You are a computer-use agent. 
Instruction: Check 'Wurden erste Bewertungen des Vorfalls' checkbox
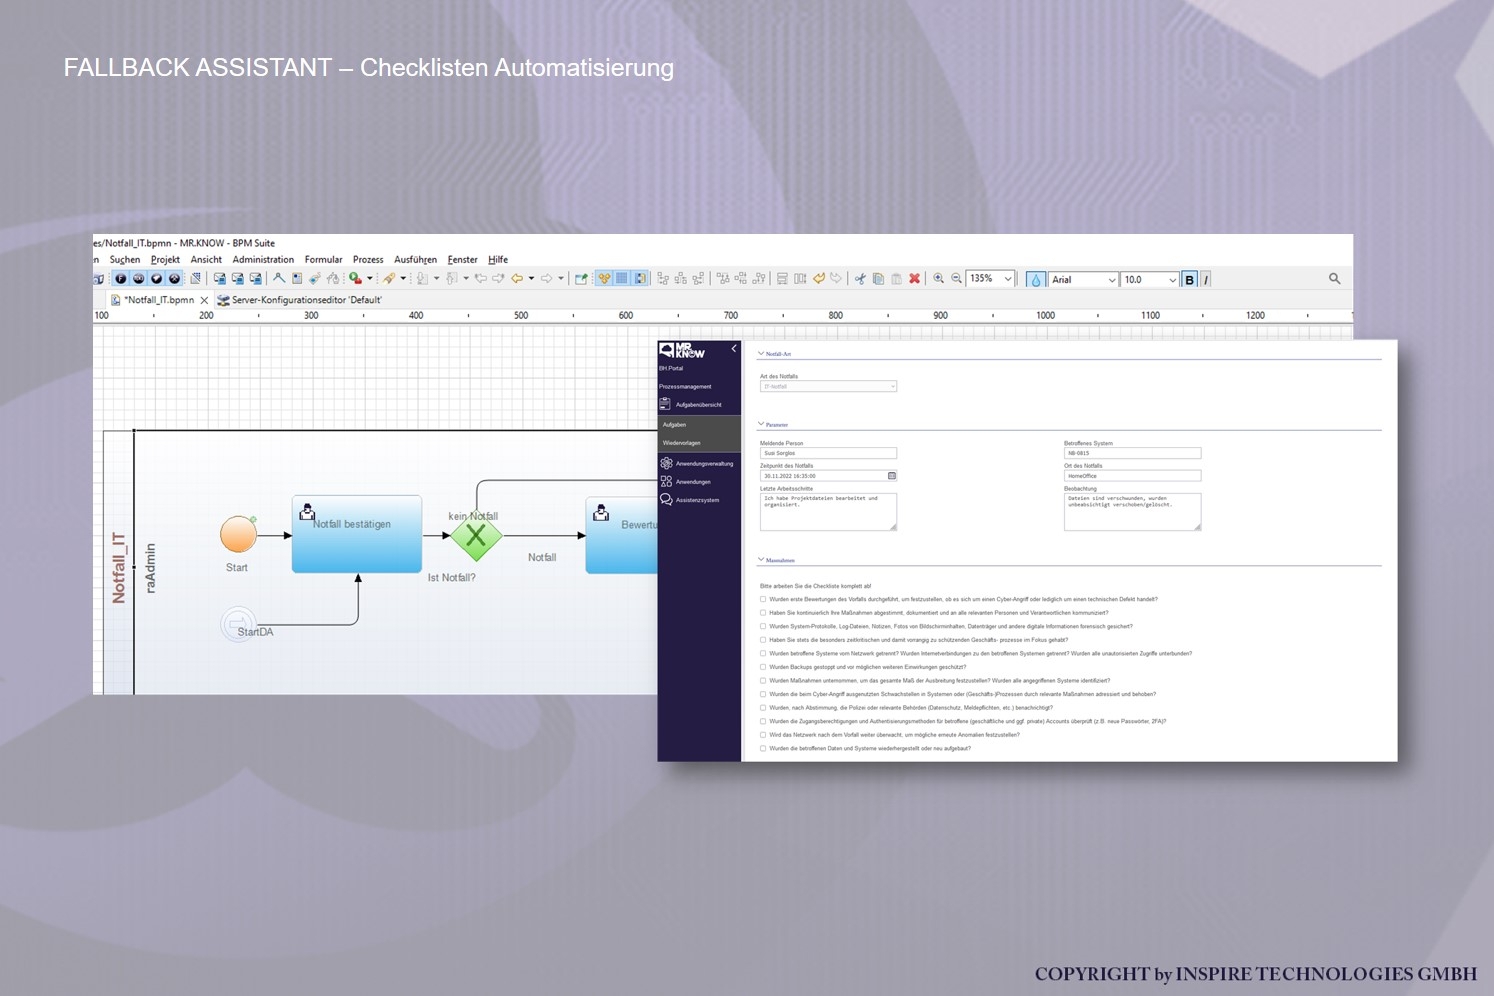click(763, 599)
